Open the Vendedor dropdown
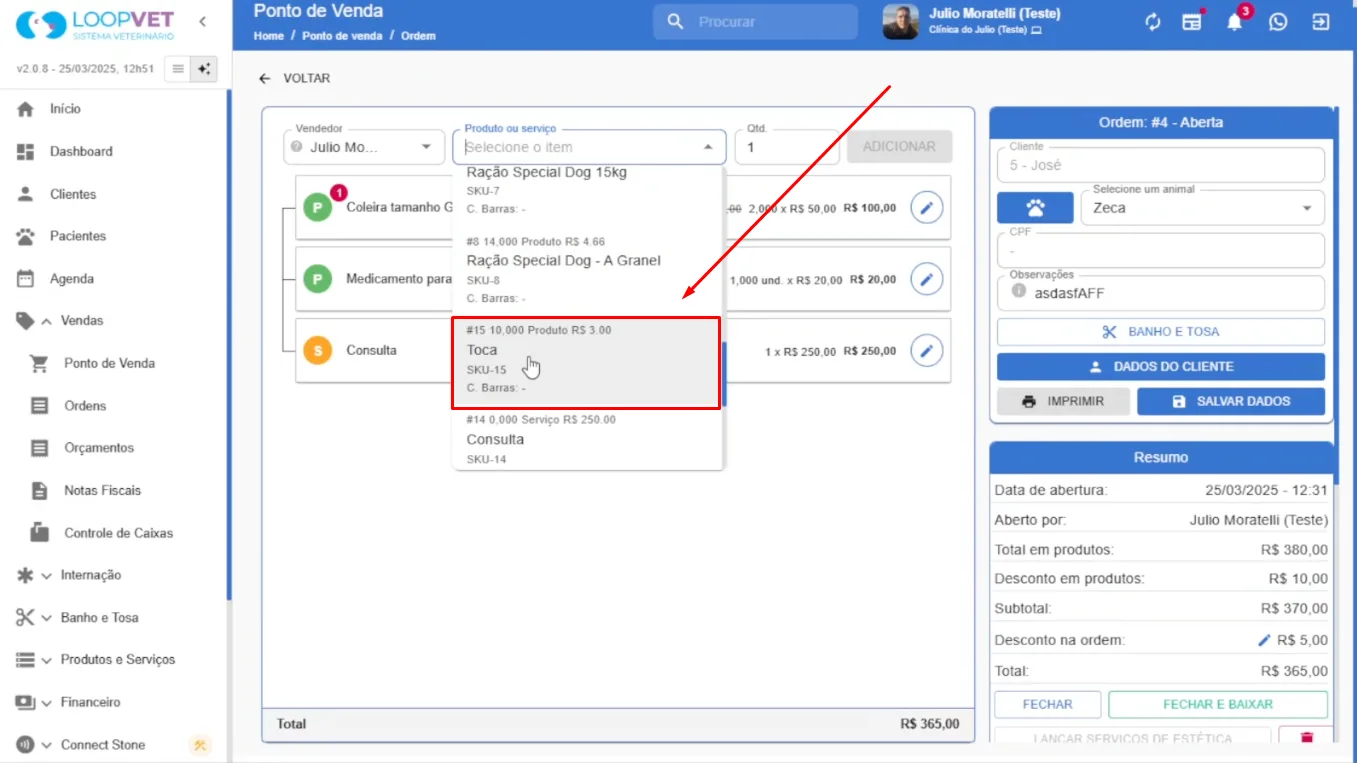Viewport: 1357px width, 763px height. click(x=364, y=147)
